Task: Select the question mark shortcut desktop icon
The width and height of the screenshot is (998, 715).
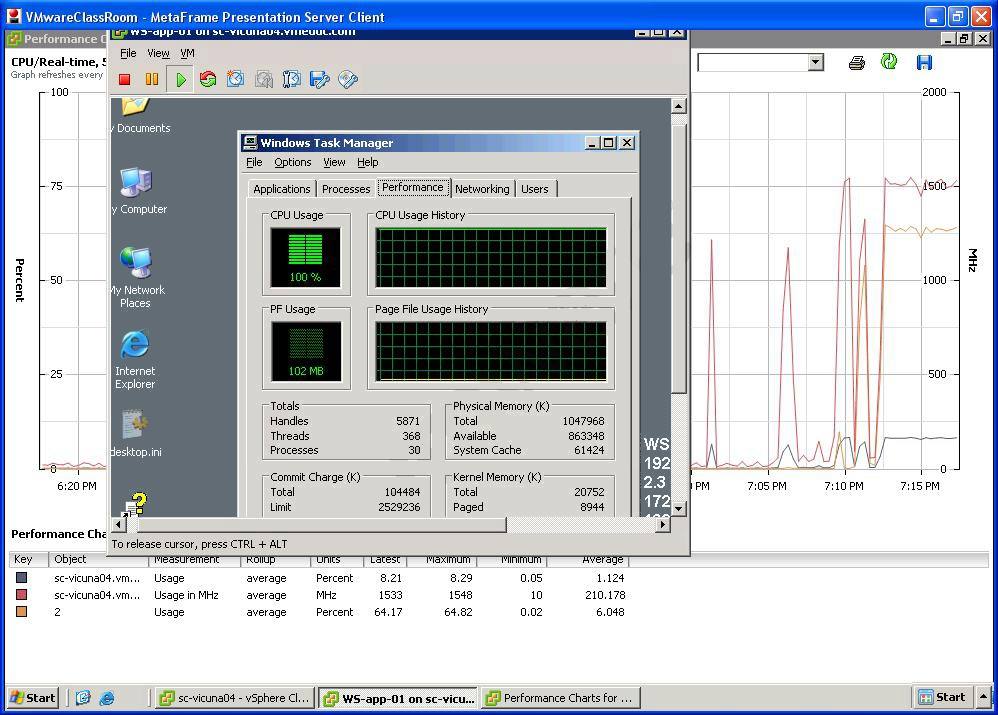Action: (136, 504)
